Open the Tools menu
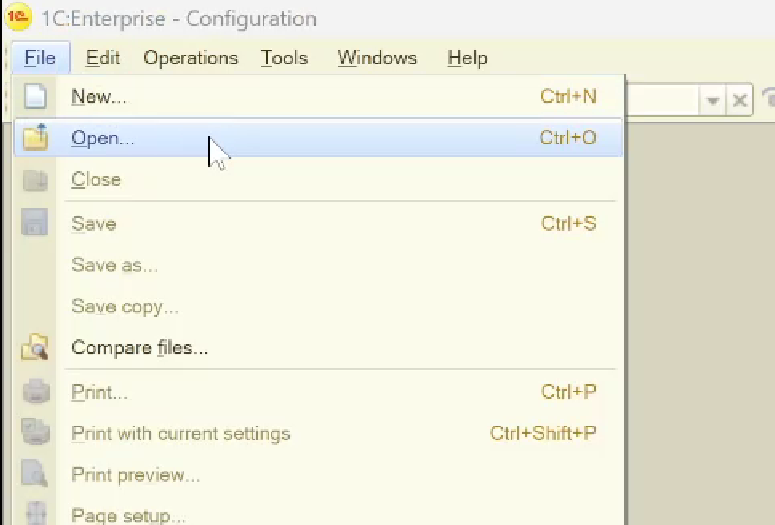Image resolution: width=775 pixels, height=525 pixels. click(284, 58)
